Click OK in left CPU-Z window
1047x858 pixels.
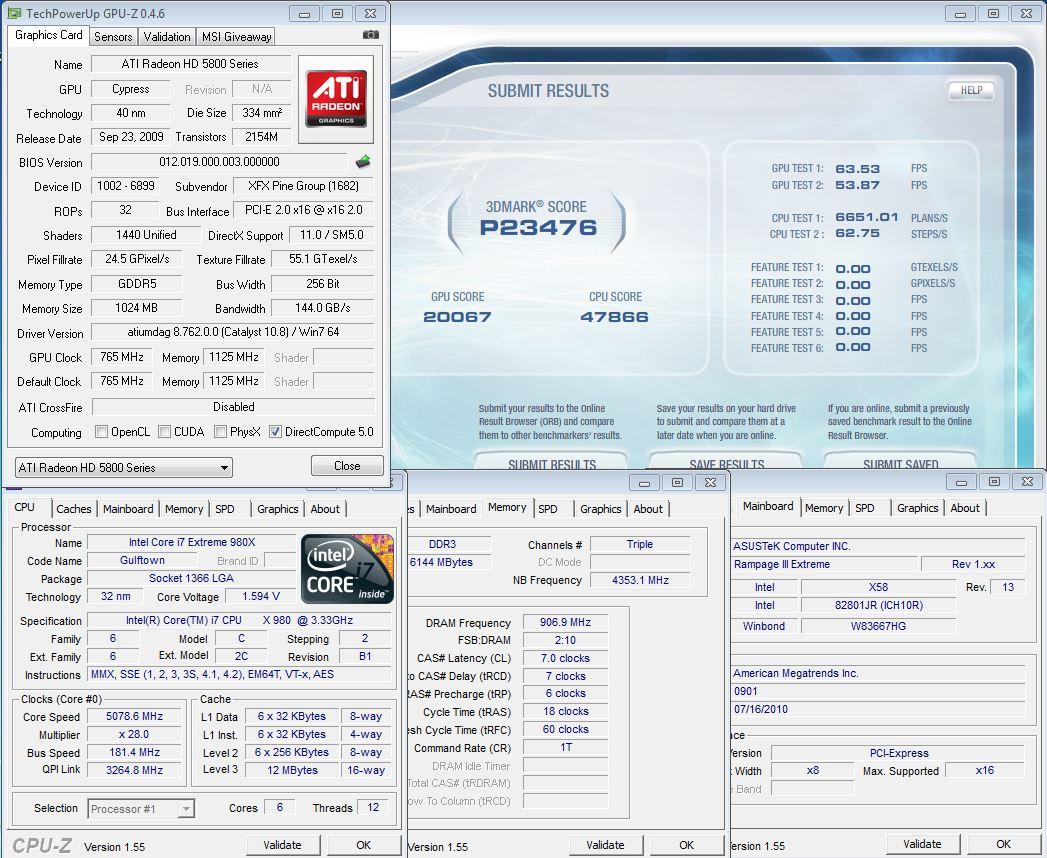click(x=363, y=845)
